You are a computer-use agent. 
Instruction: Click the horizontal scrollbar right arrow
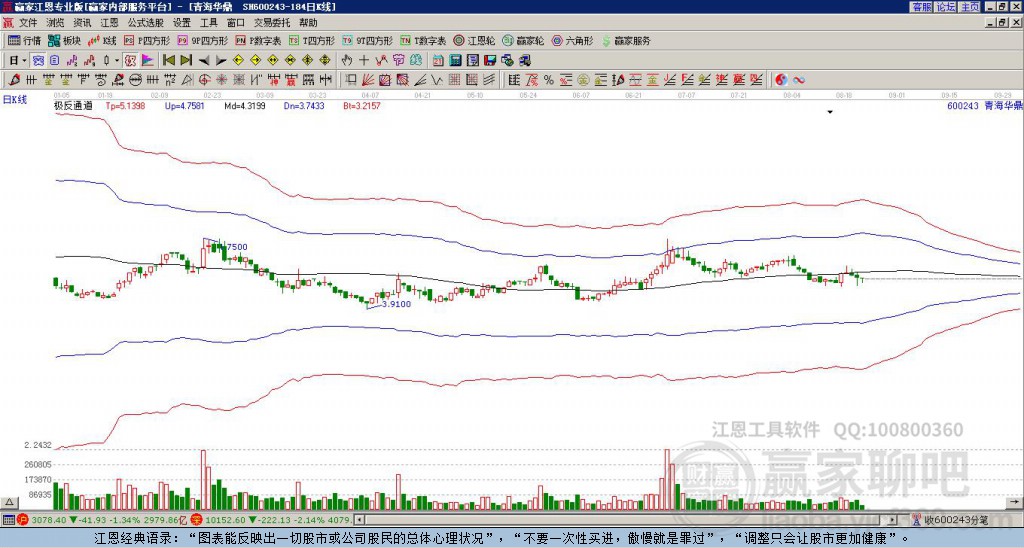893,520
